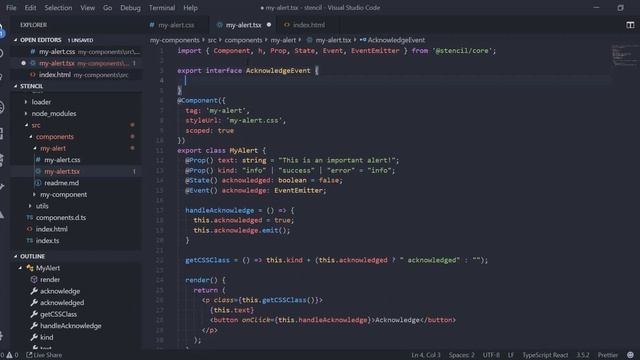Collapse the OUTLINE section

pyautogui.click(x=16, y=256)
